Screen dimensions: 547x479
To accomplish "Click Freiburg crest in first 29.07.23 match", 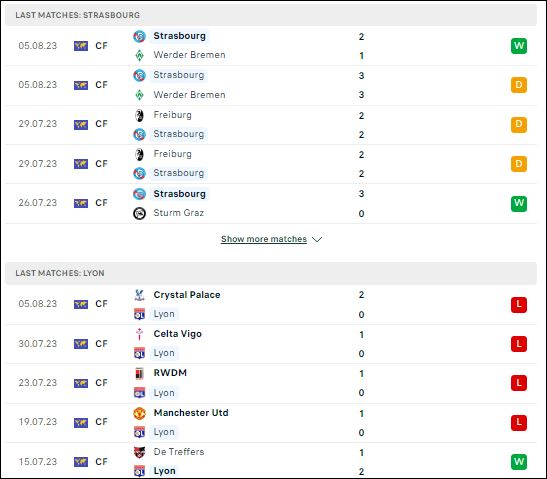I will click(139, 115).
